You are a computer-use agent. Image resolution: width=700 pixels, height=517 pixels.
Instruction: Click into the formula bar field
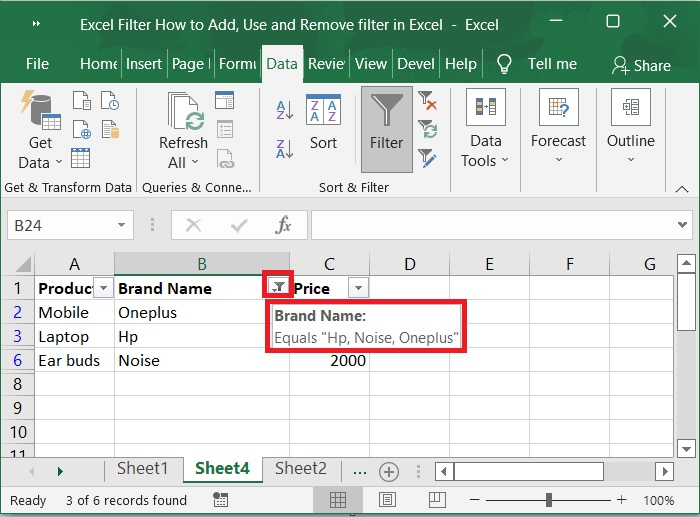[x=494, y=225]
